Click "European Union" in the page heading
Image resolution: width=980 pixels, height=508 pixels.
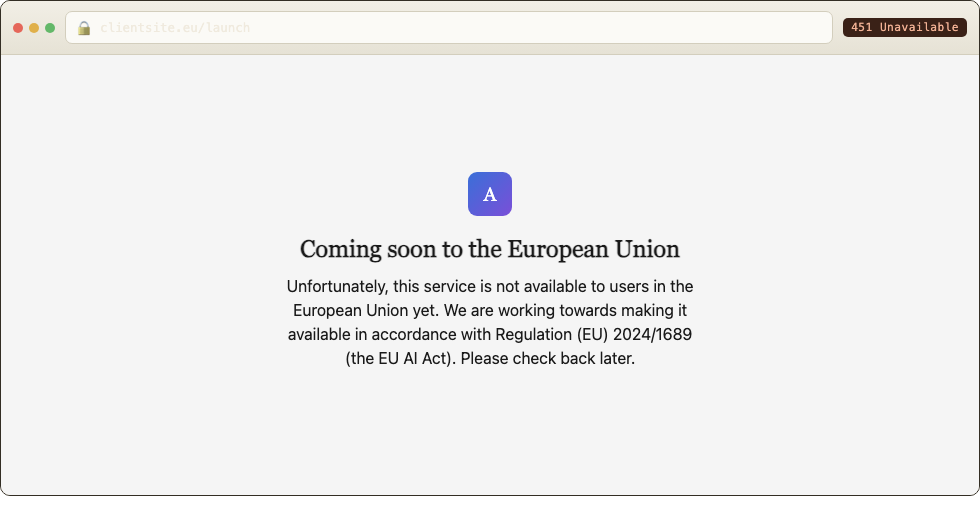[x=593, y=249]
